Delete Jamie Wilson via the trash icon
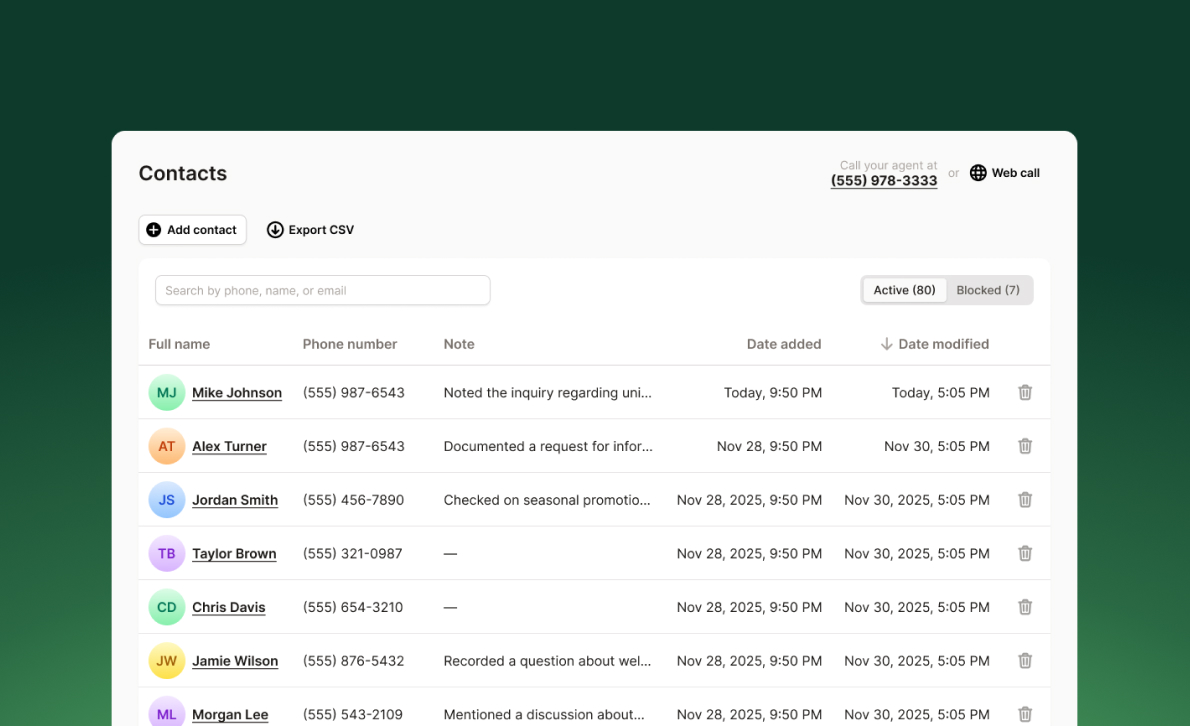 1024,660
